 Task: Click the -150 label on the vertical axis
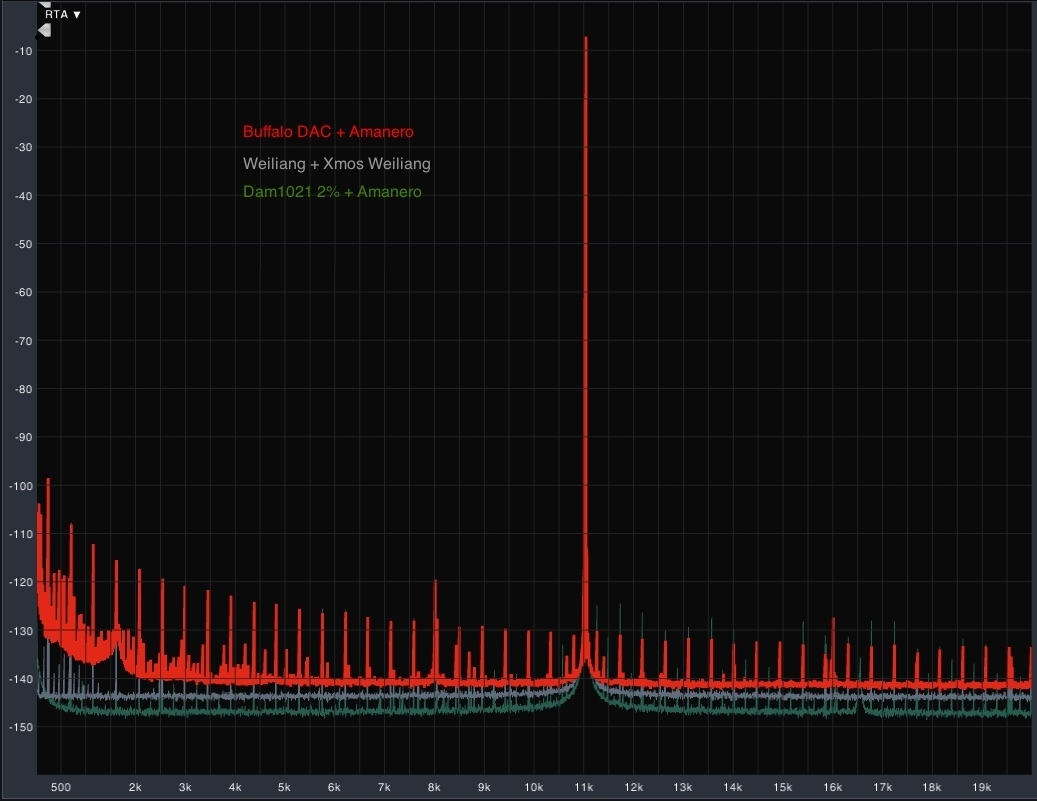click(x=22, y=727)
